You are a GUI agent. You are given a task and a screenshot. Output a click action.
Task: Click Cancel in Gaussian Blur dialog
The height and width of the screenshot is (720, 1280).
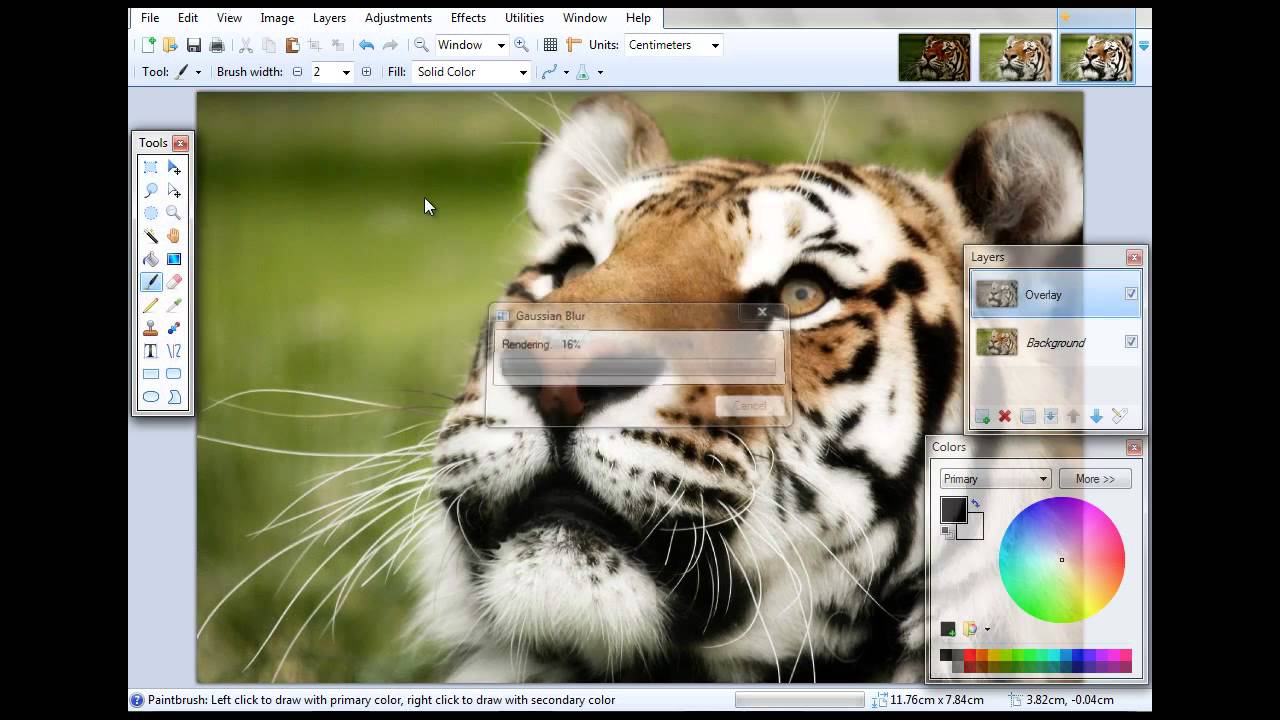pyautogui.click(x=750, y=406)
